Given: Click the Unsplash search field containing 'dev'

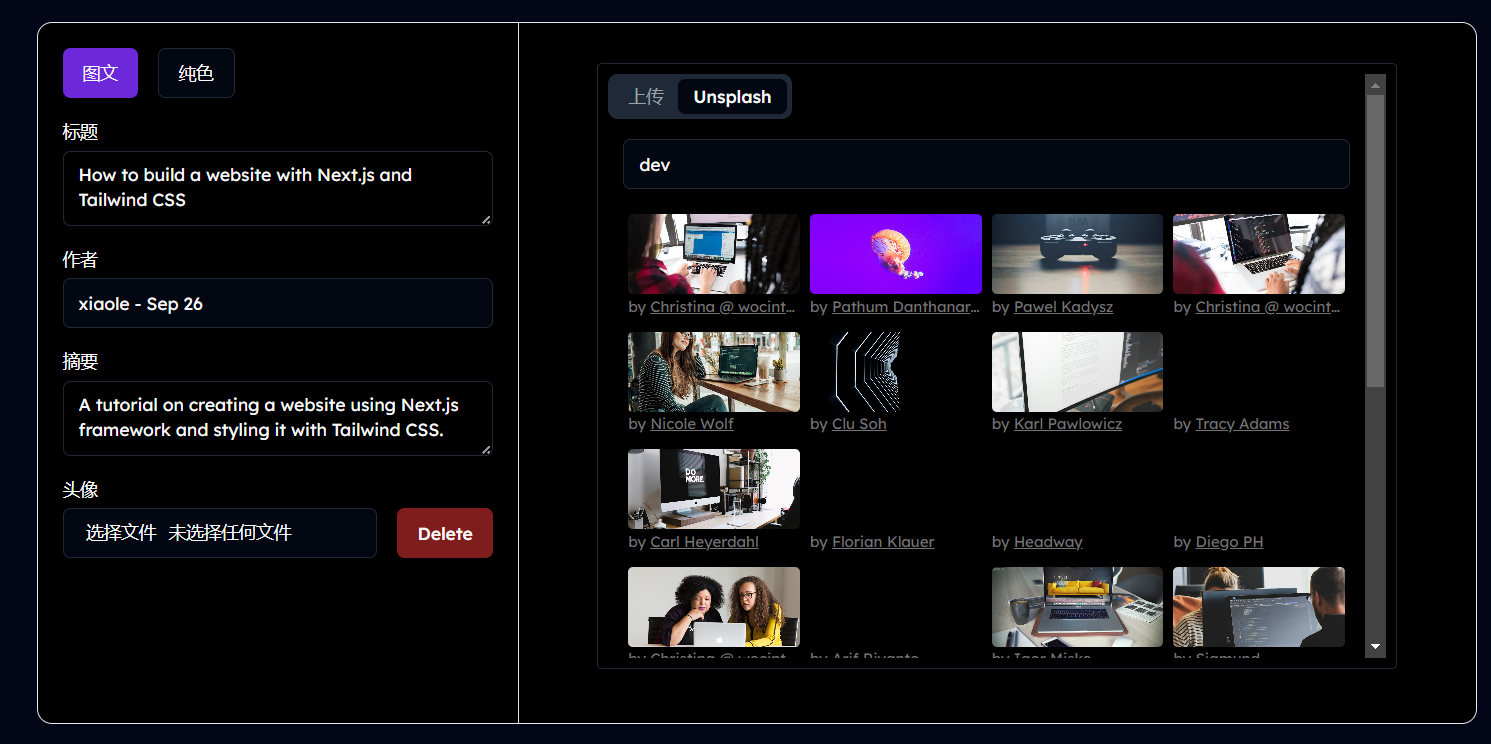Looking at the screenshot, I should pyautogui.click(x=985, y=164).
